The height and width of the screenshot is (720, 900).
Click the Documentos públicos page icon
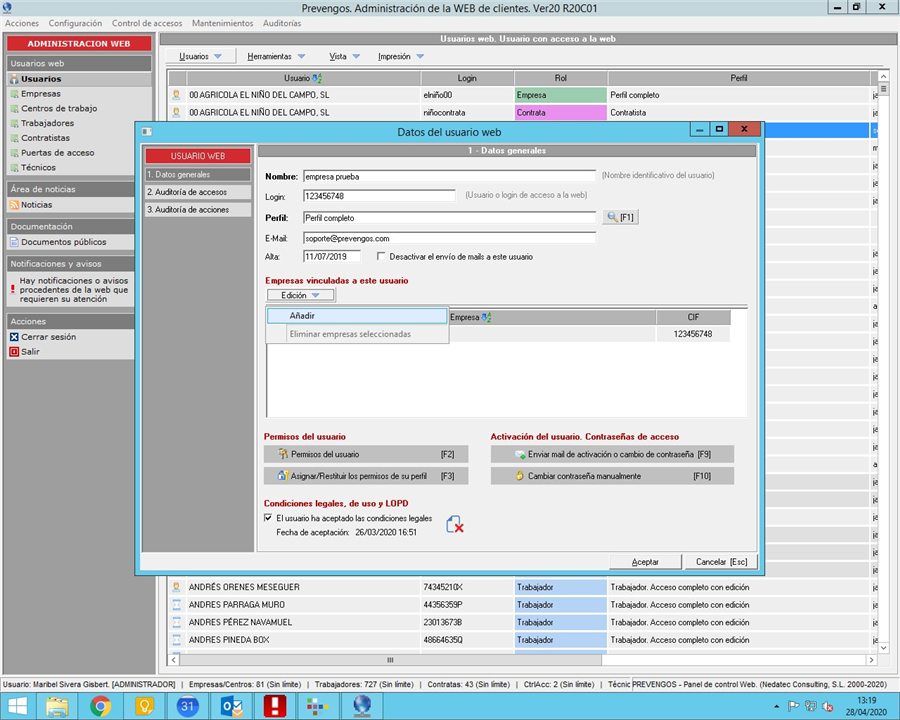click(14, 242)
